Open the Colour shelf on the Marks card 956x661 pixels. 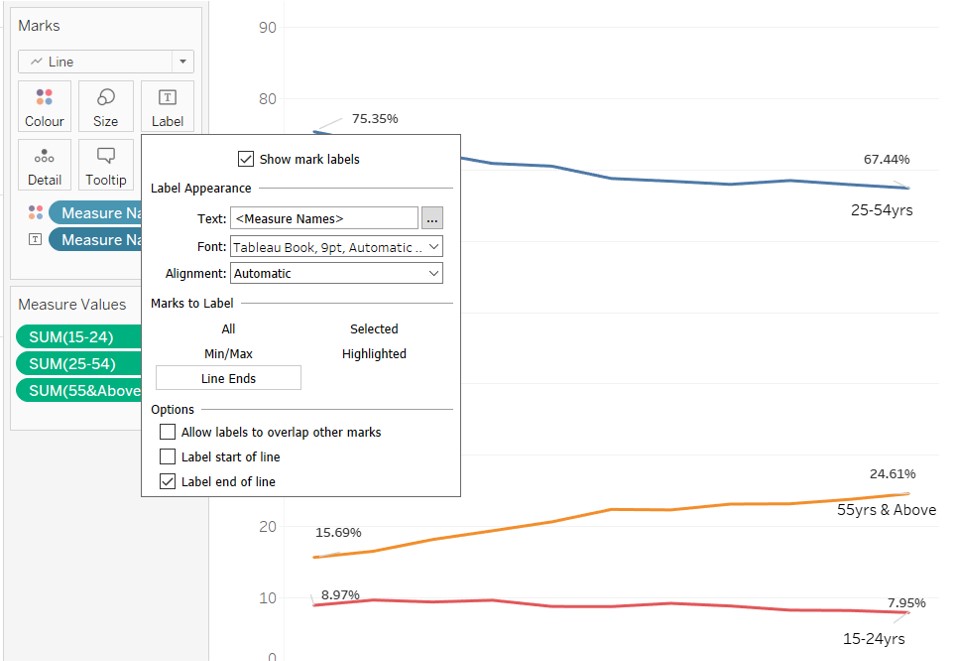coord(44,106)
